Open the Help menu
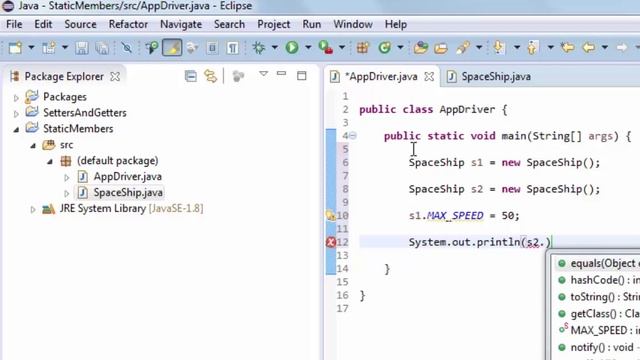Image resolution: width=640 pixels, height=360 pixels. [x=396, y=24]
